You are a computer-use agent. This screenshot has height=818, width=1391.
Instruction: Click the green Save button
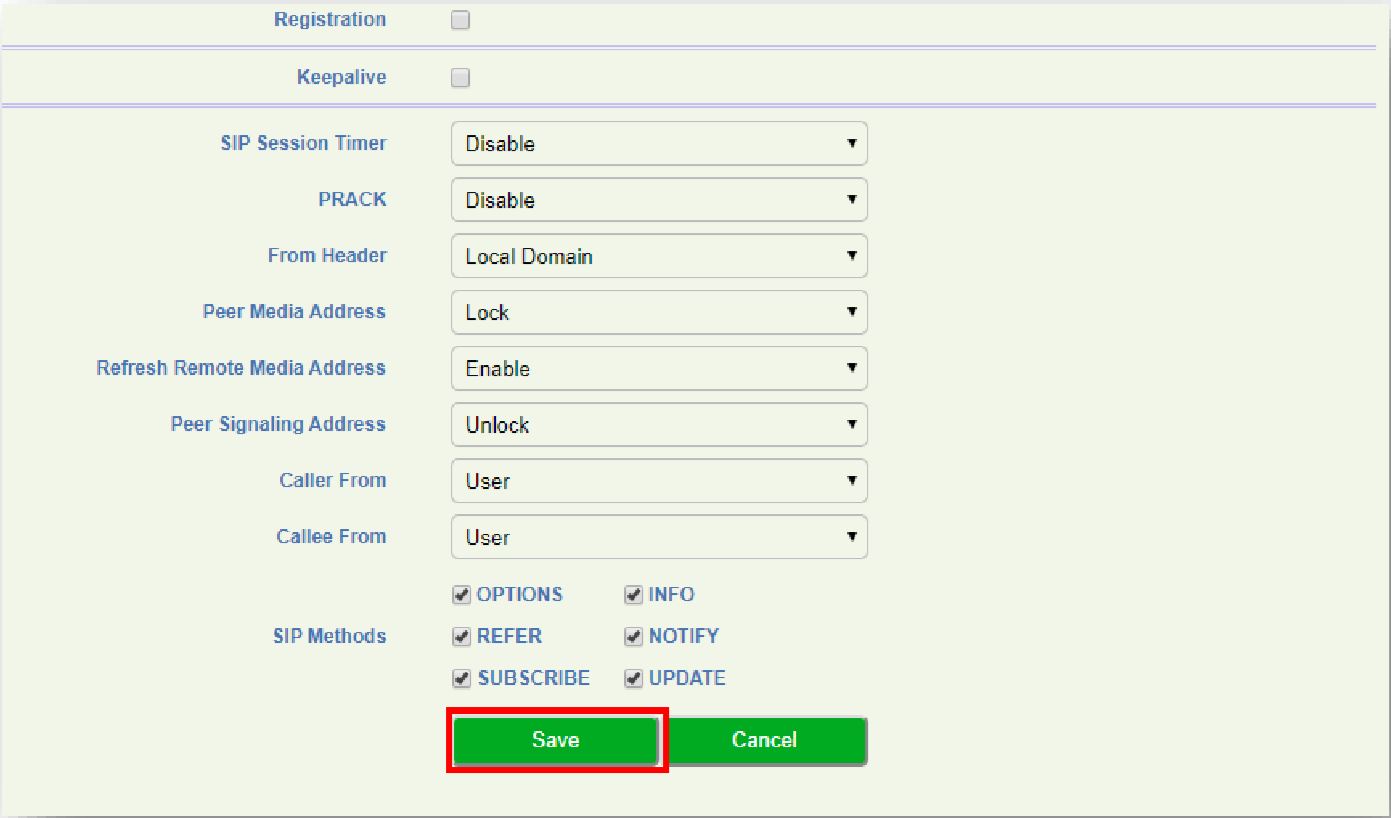point(556,740)
